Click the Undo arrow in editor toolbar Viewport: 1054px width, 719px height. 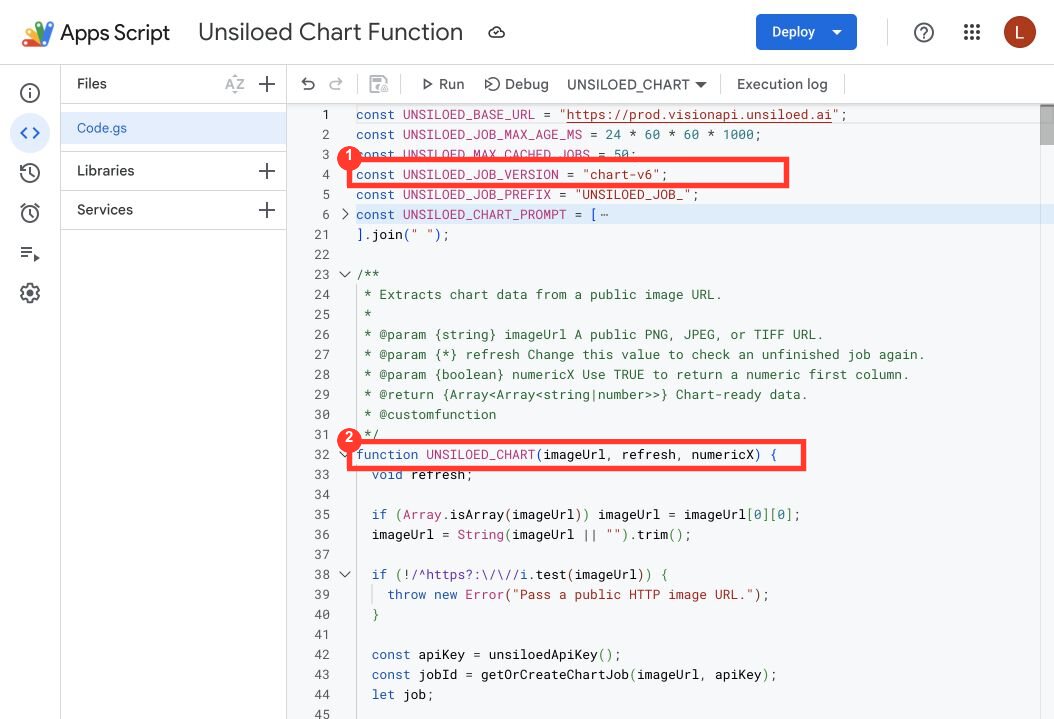pos(308,84)
